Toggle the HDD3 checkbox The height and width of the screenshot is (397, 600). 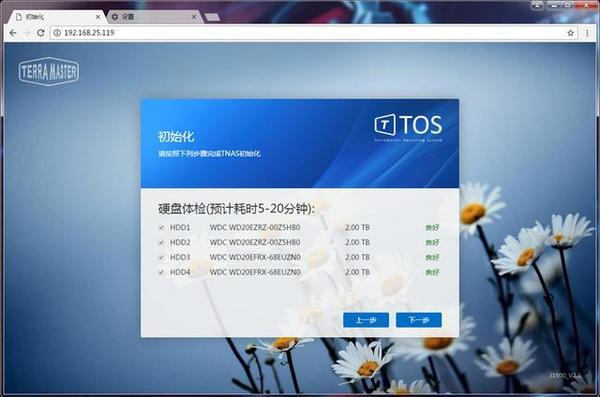(x=161, y=257)
